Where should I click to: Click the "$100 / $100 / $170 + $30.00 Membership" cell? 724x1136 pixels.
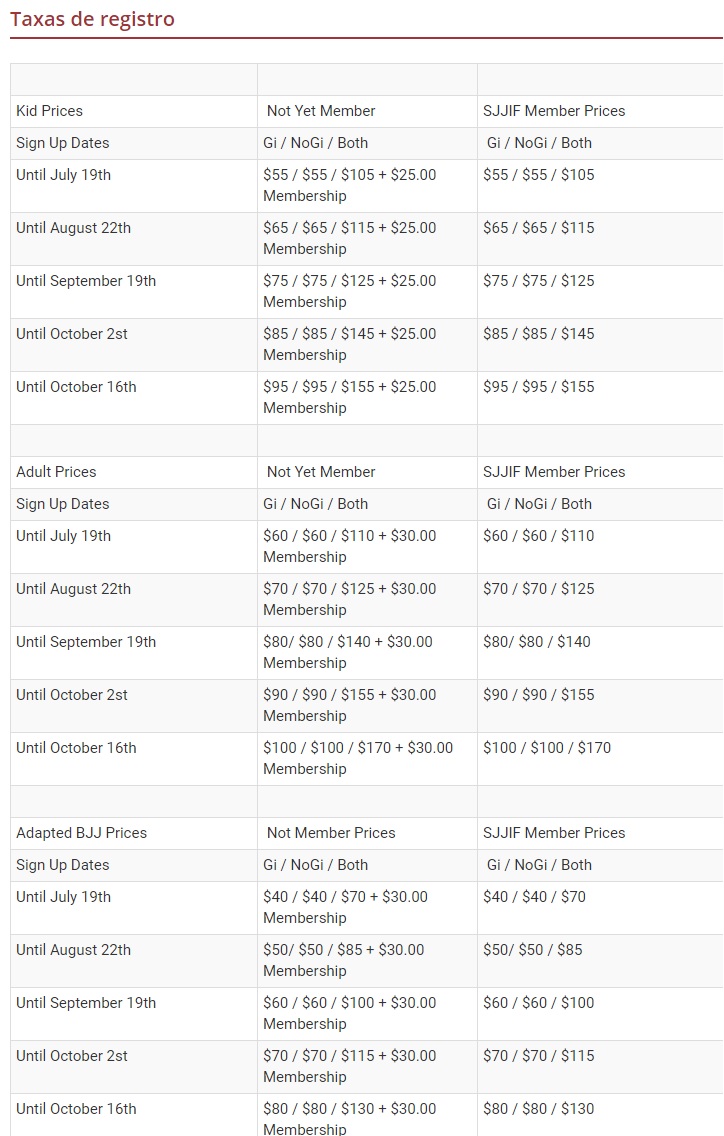[358, 758]
